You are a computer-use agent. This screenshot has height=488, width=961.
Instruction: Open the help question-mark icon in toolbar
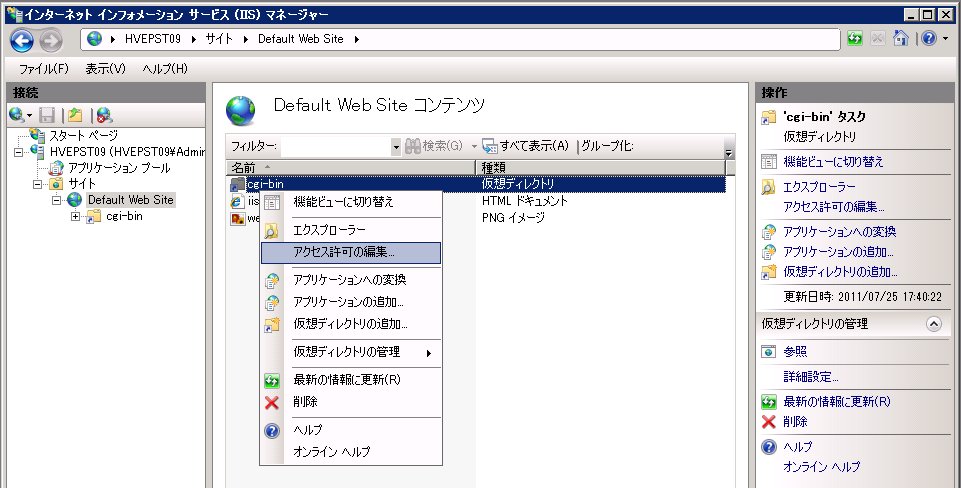point(929,39)
